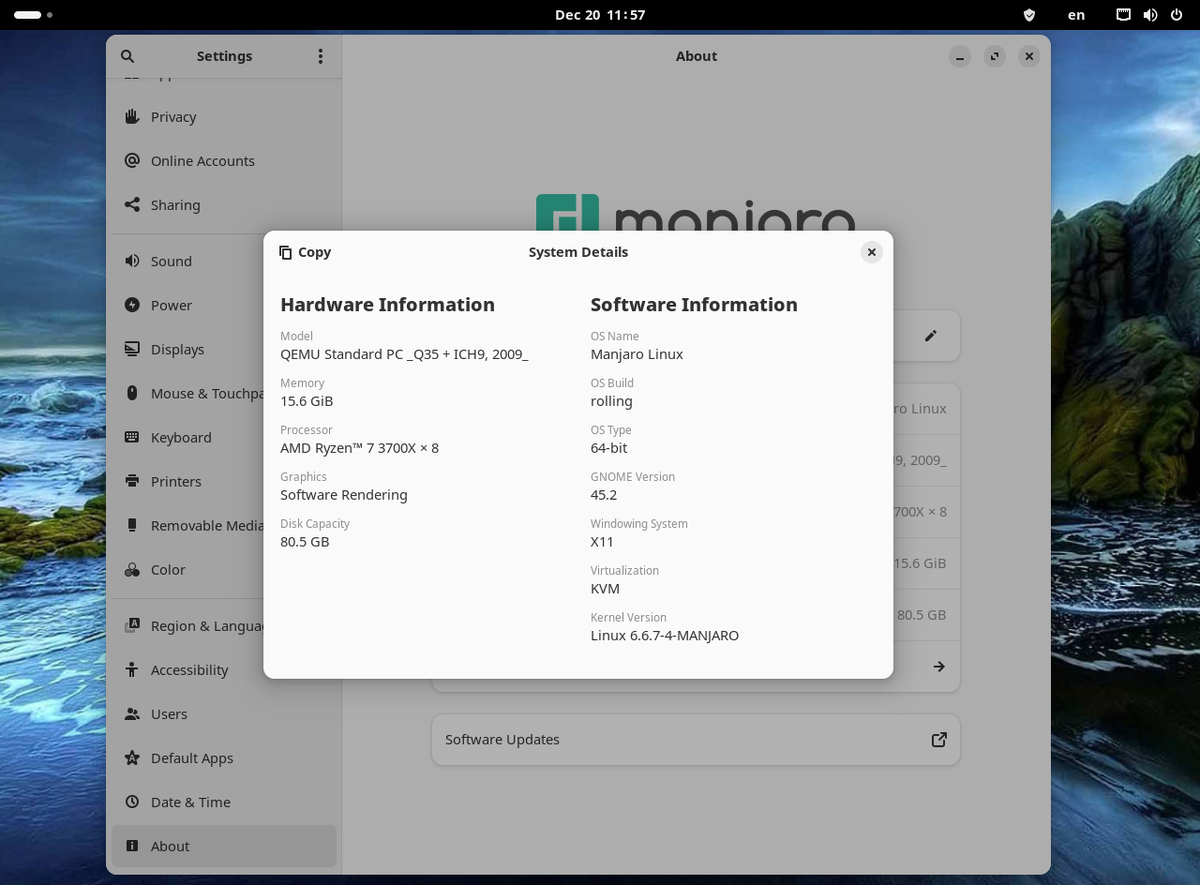The image size is (1200, 885).
Task: Click the Printers icon in sidebar
Action: [132, 481]
